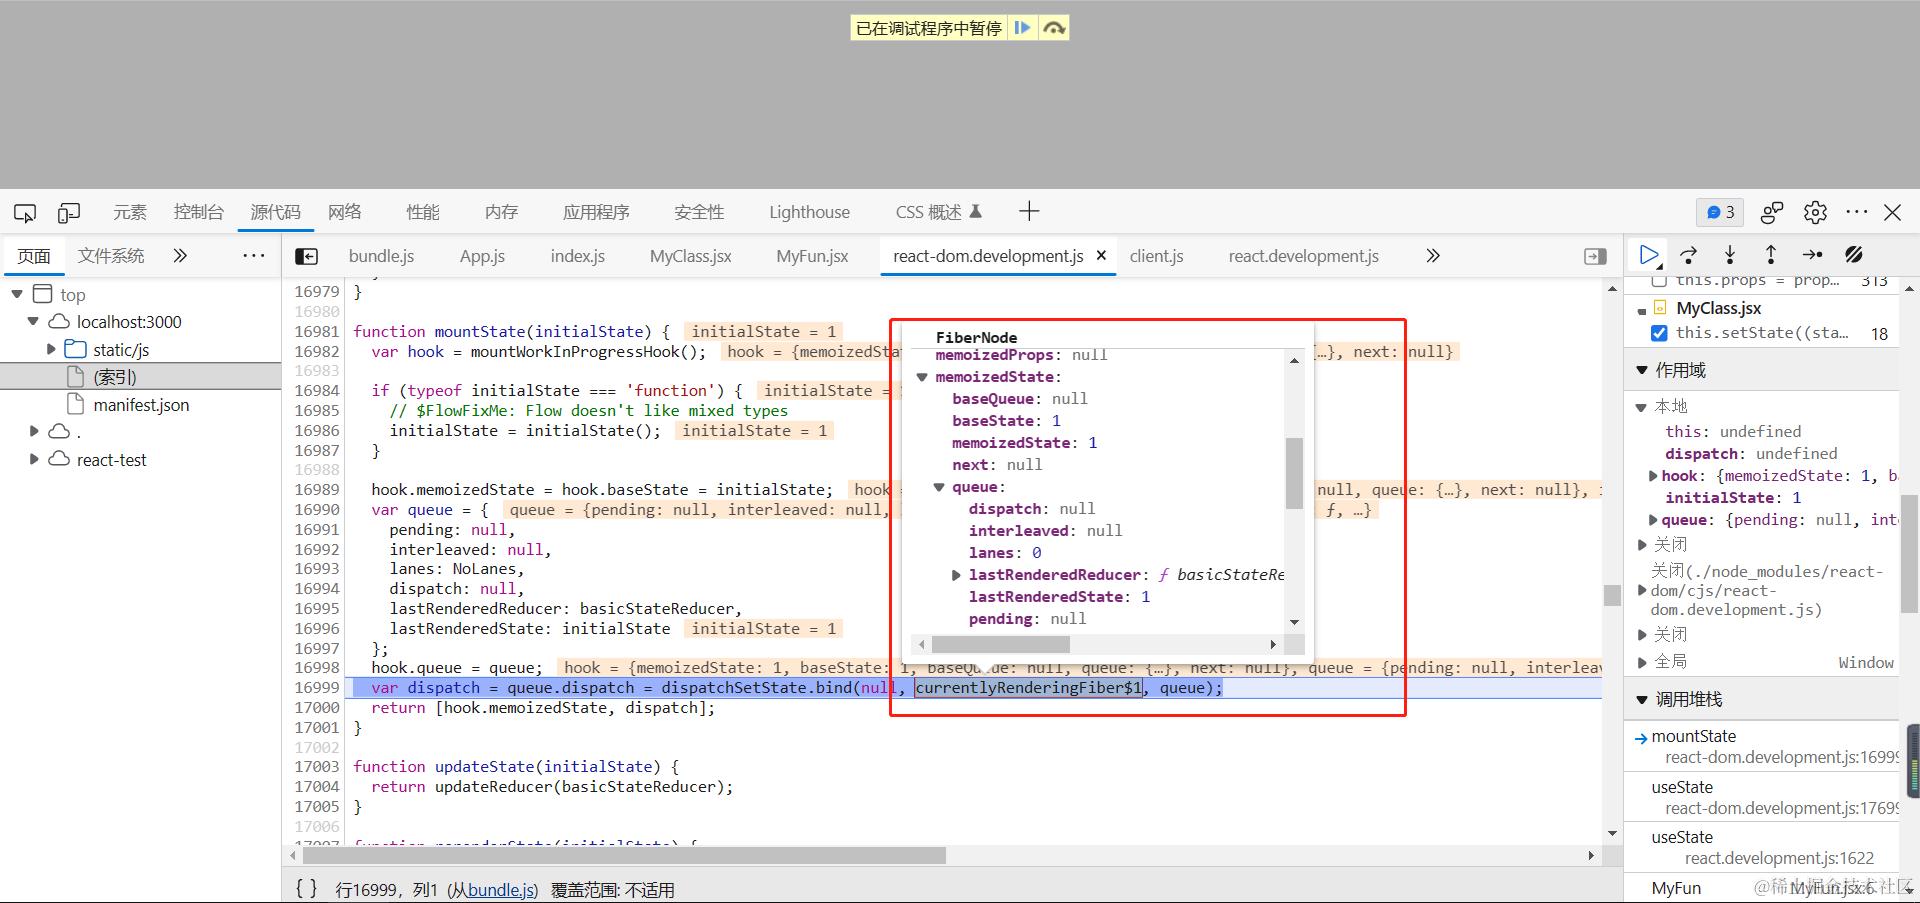Collapse the 本地 scope

(x=1641, y=407)
